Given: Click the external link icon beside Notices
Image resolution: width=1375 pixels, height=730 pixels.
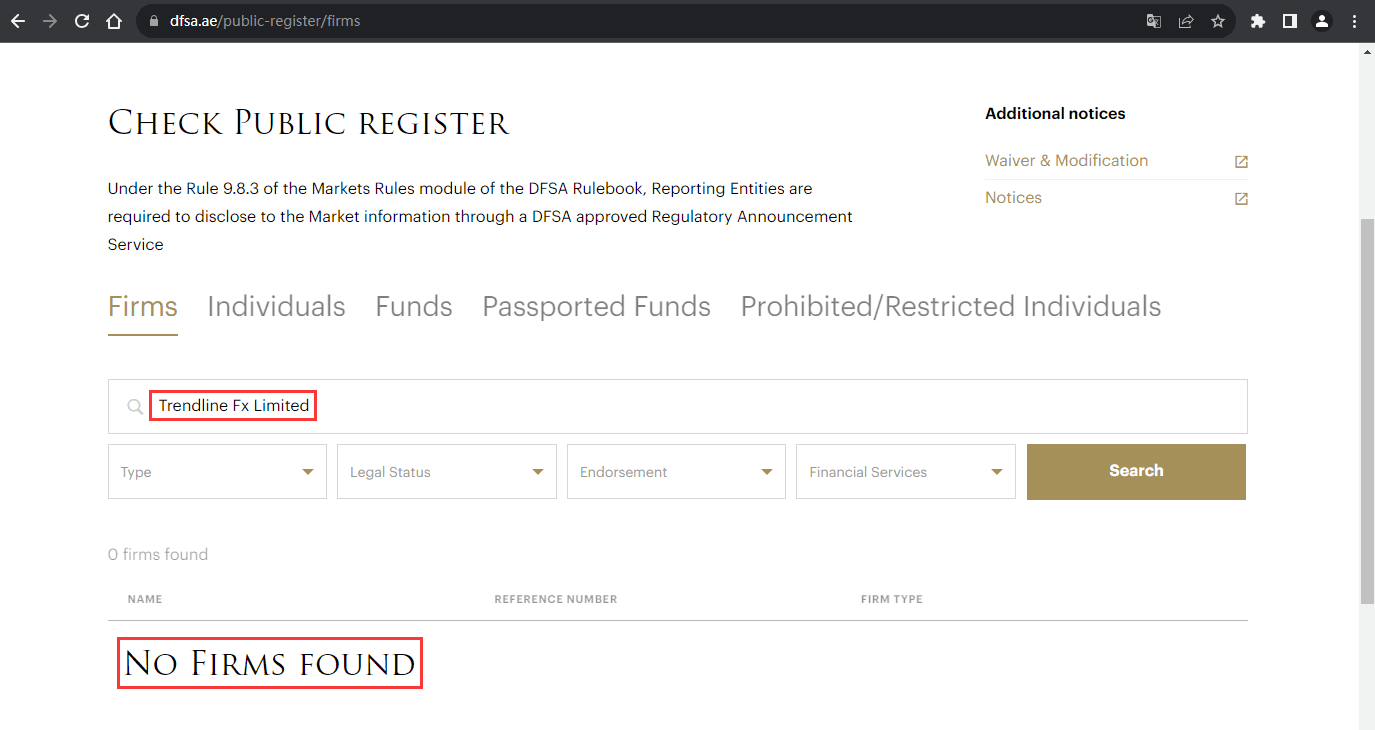Looking at the screenshot, I should [x=1241, y=199].
